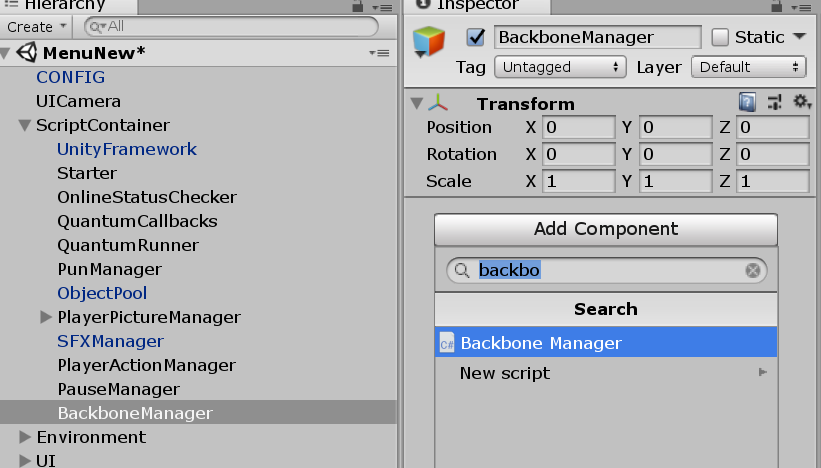Select the UnityFramework object
821x468 pixels.
pos(127,149)
